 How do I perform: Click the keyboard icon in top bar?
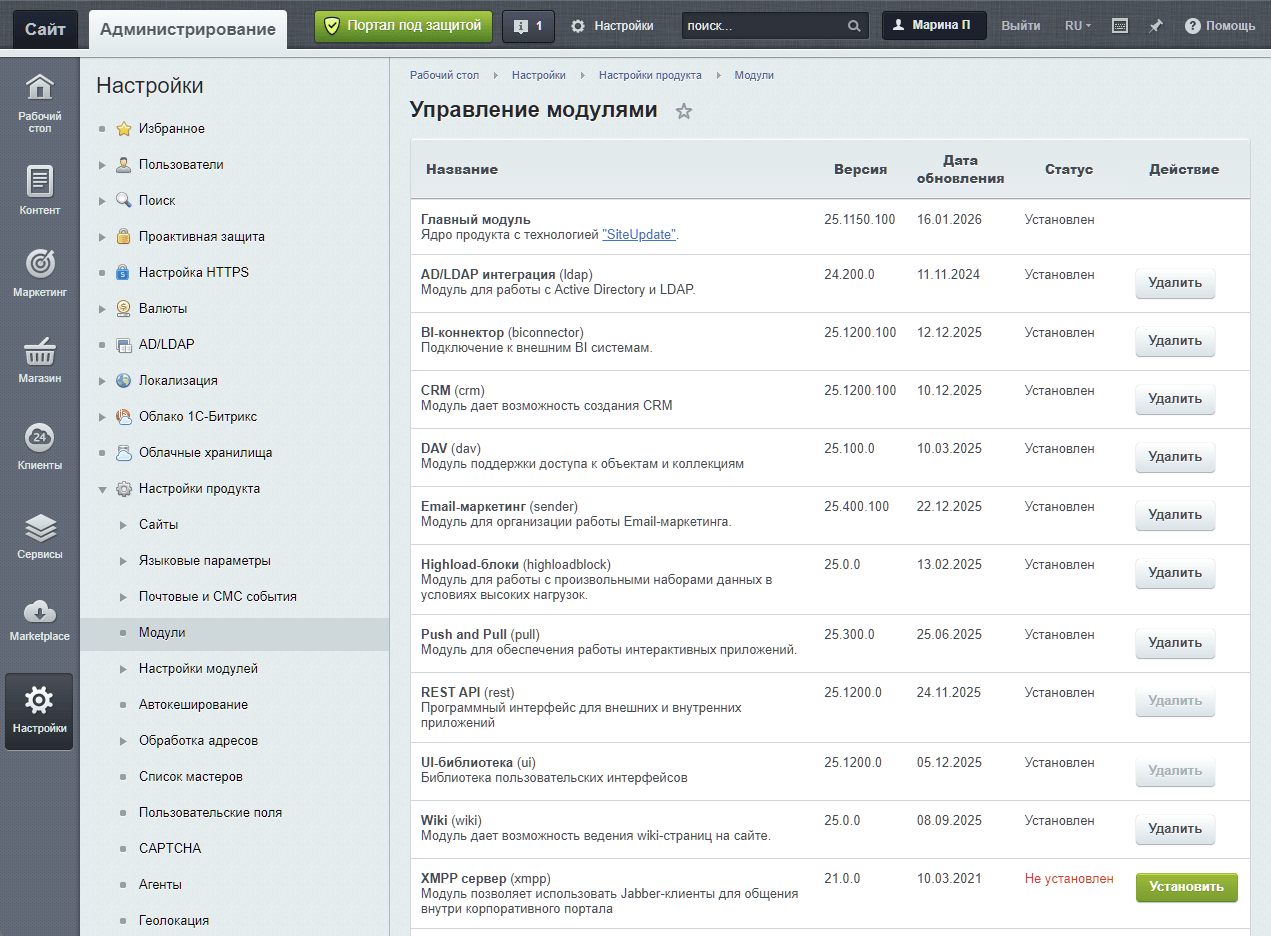pyautogui.click(x=1120, y=26)
